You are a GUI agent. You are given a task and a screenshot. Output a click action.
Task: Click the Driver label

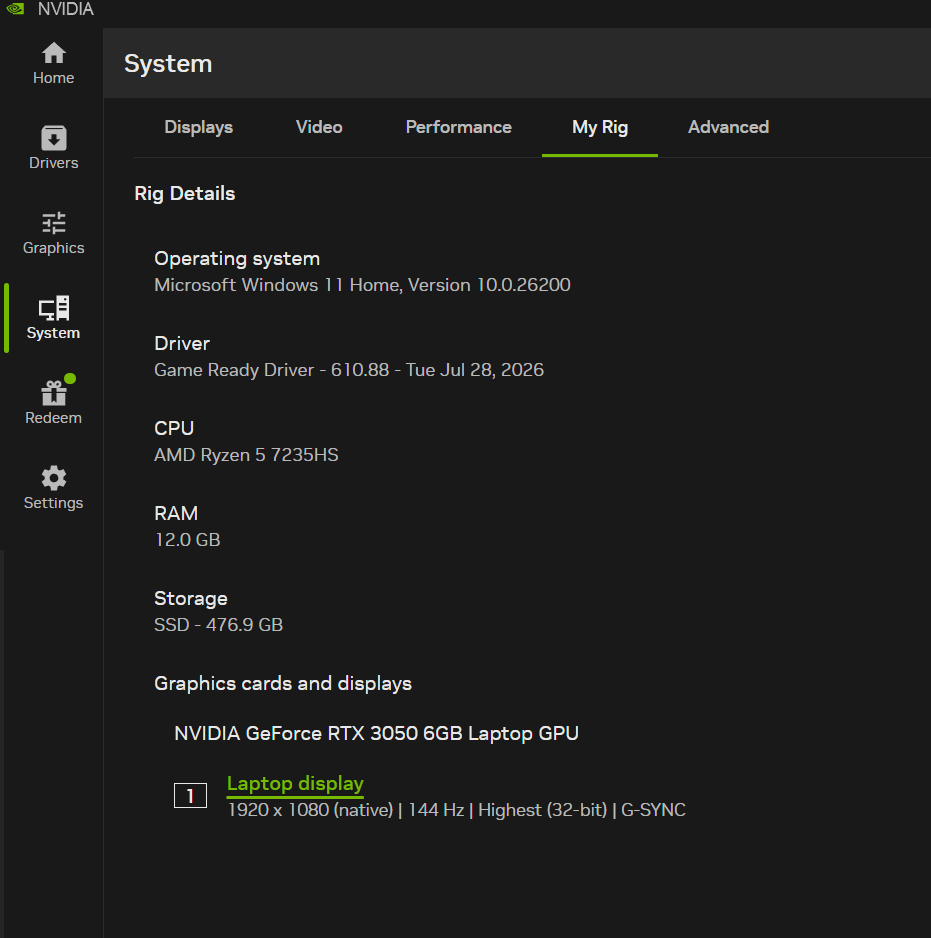[x=182, y=343]
